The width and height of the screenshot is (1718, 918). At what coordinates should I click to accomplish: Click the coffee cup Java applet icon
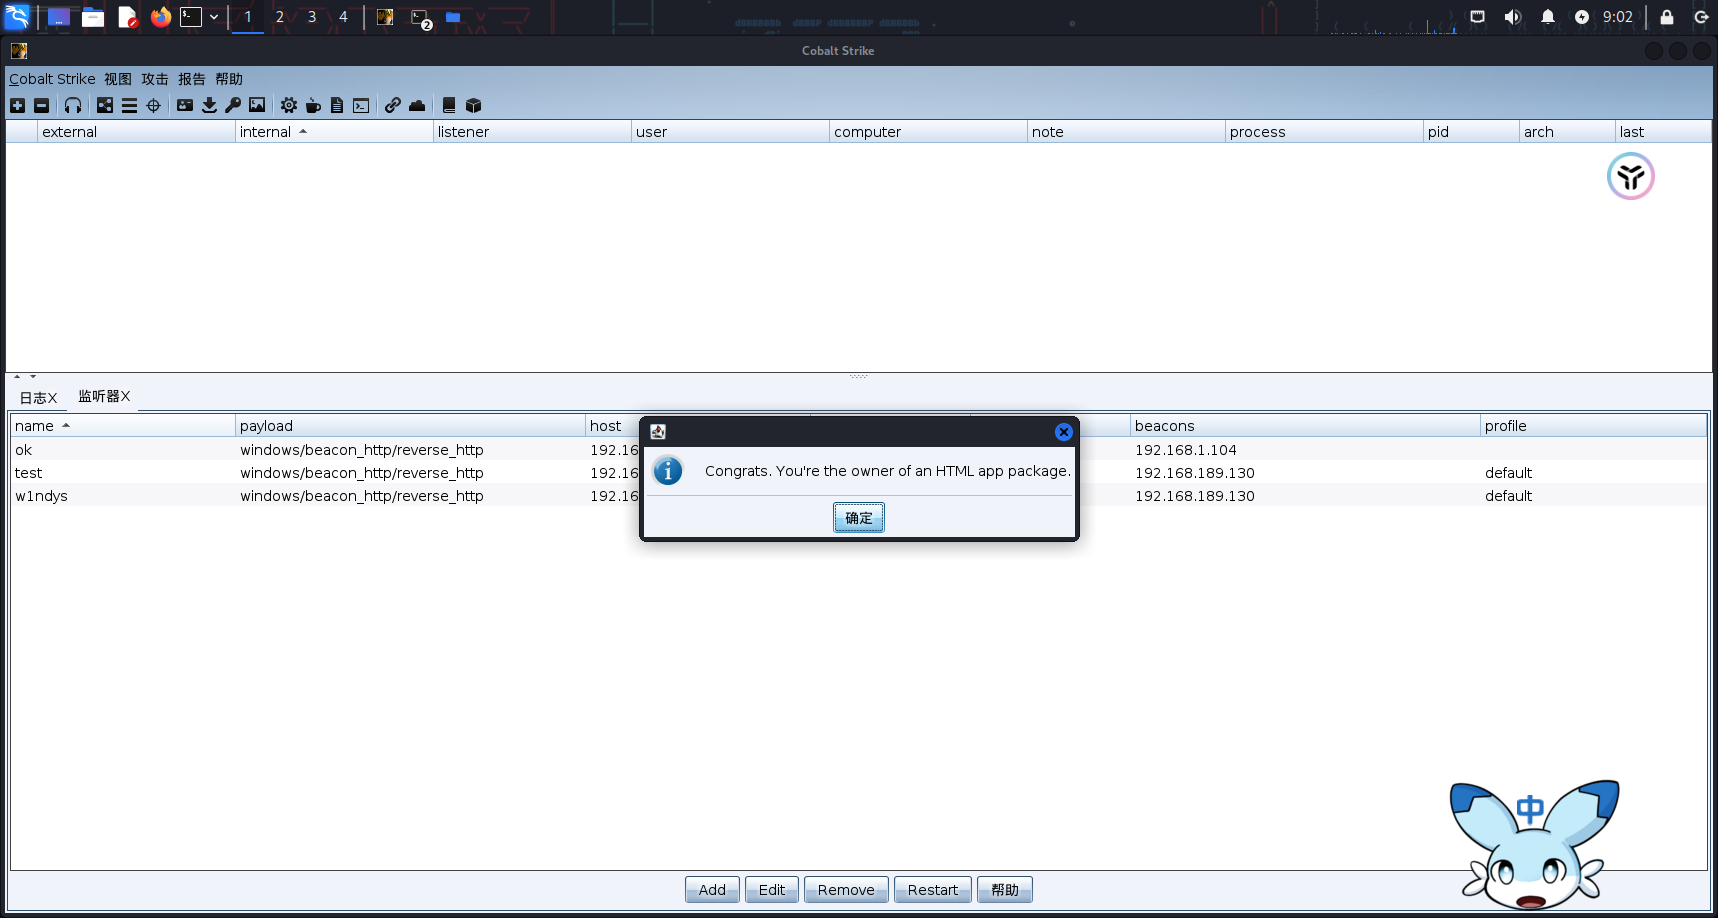click(x=313, y=105)
